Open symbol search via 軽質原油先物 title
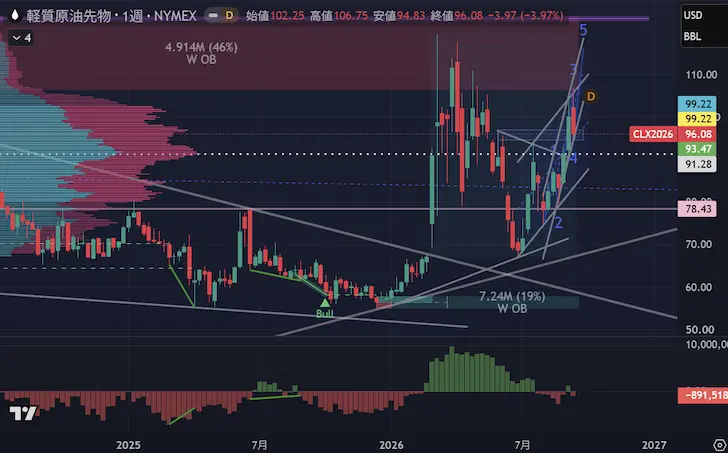Image resolution: width=728 pixels, height=453 pixels. point(69,16)
